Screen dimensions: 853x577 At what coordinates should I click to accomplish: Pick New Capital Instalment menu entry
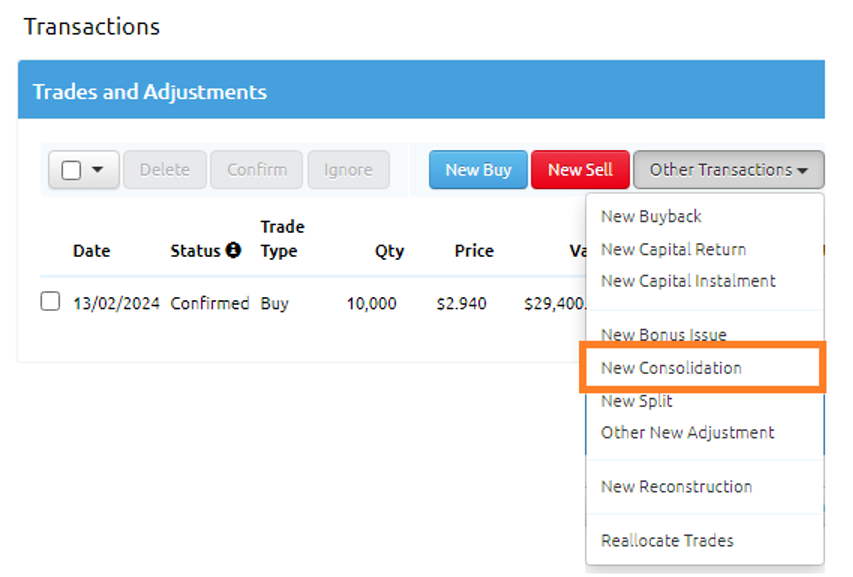[688, 281]
